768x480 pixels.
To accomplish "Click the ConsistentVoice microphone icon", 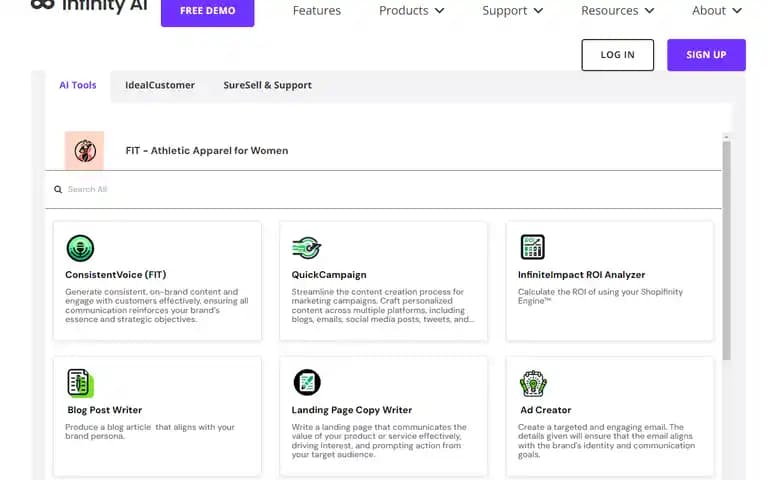I will point(80,248).
